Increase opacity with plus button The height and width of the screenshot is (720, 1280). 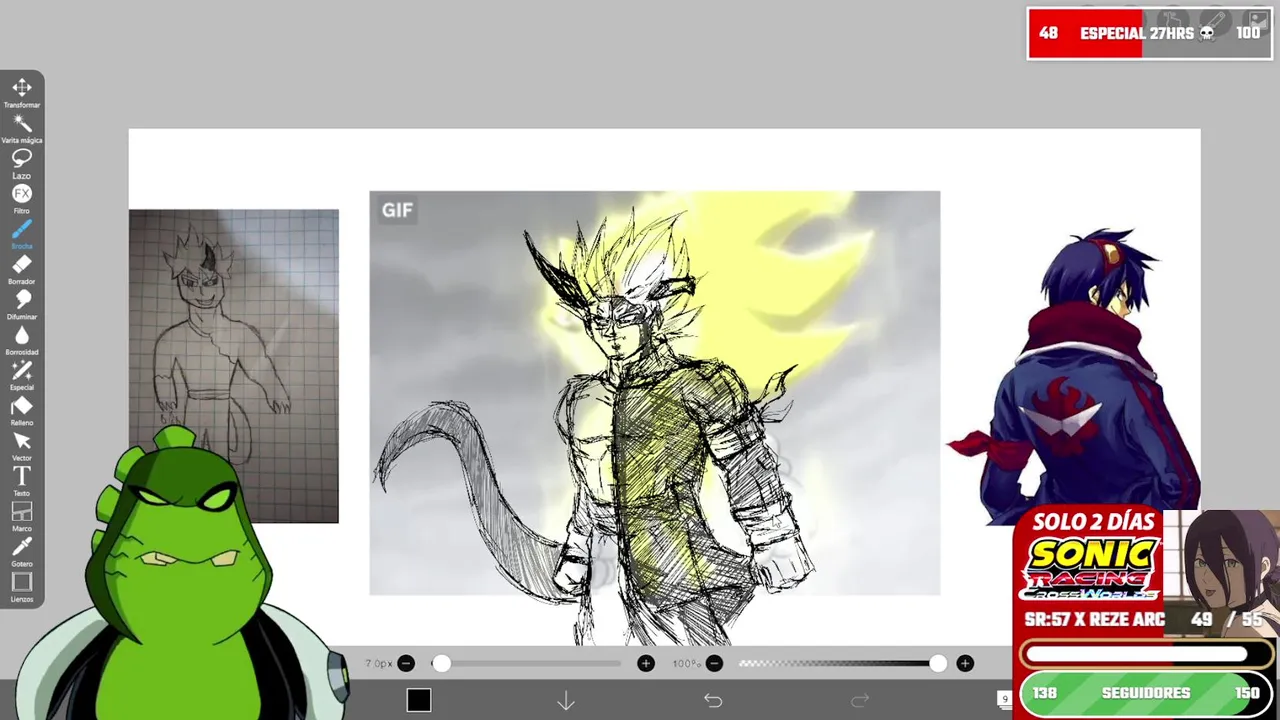click(965, 663)
